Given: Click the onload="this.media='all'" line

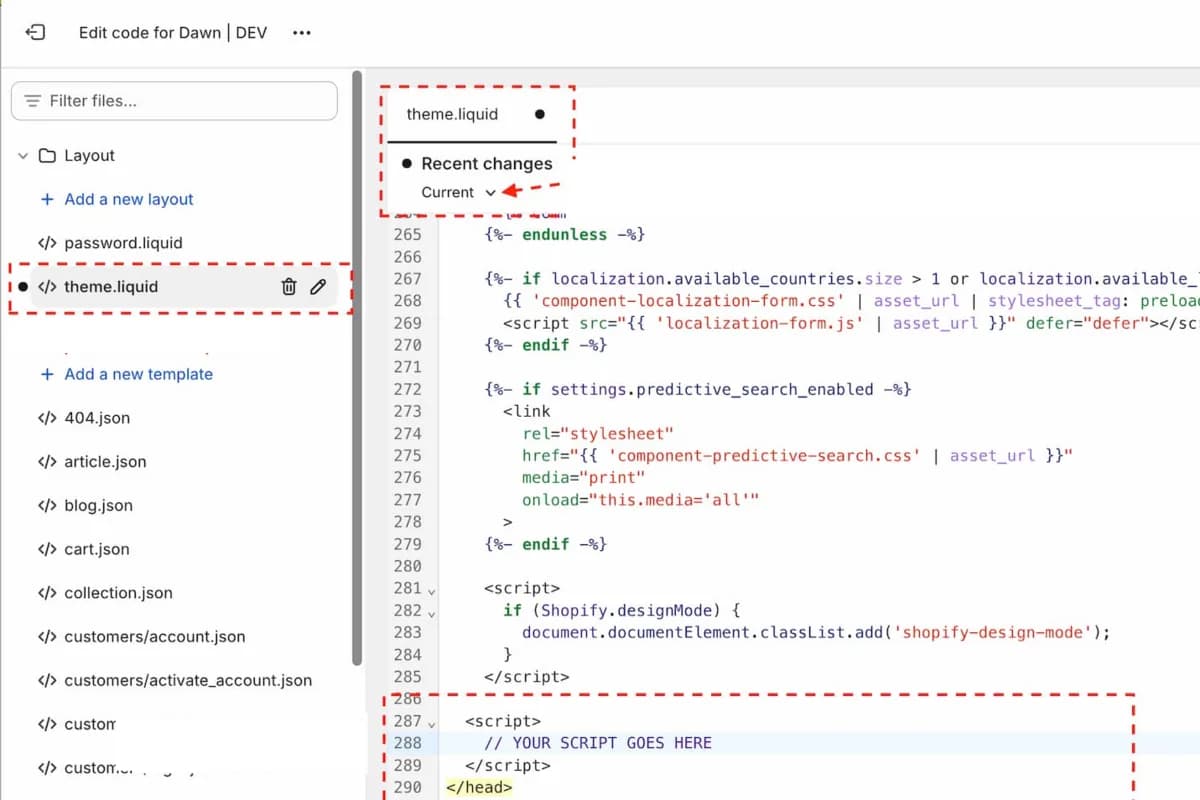Looking at the screenshot, I should (641, 499).
